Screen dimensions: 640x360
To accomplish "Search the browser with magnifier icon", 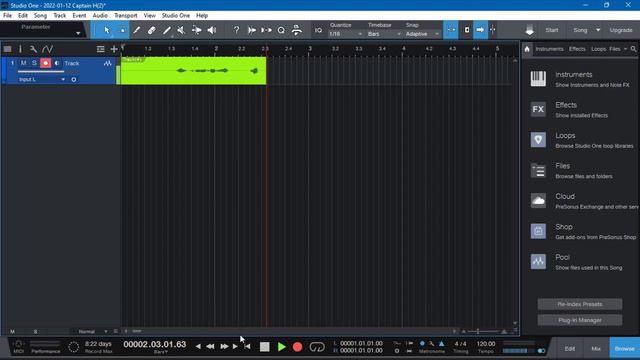I will [x=633, y=49].
